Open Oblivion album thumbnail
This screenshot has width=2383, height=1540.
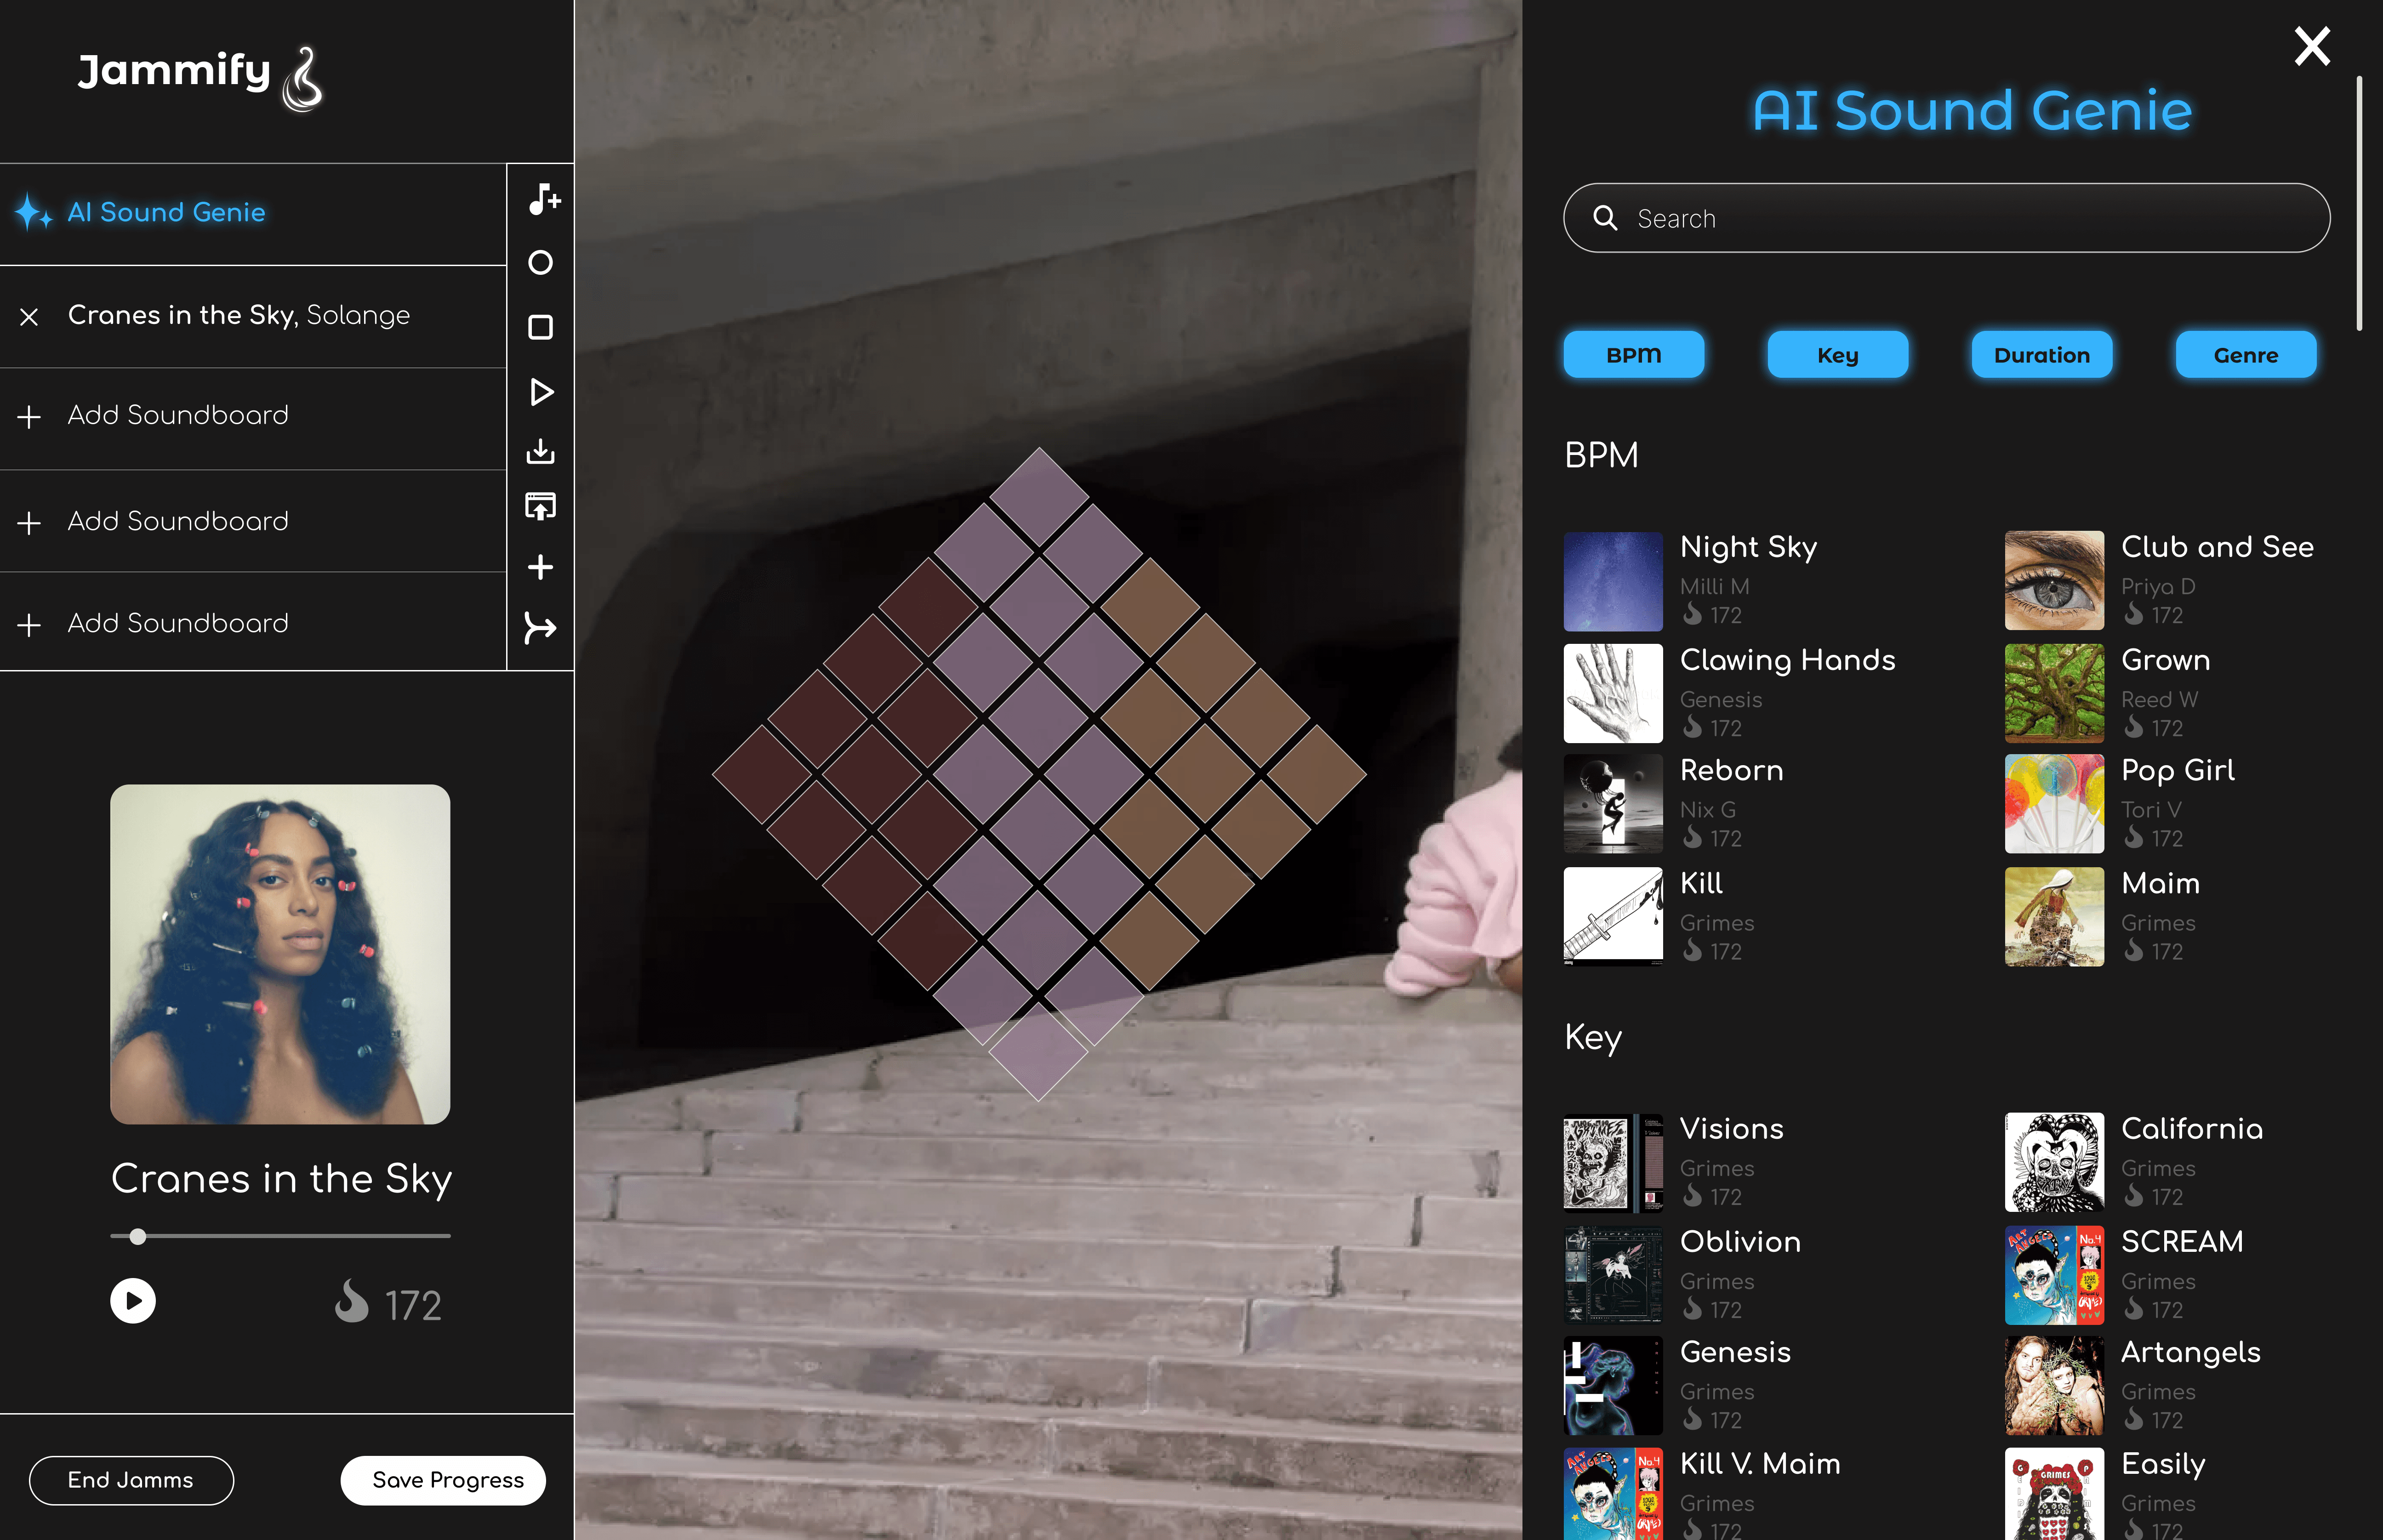coord(1613,1275)
